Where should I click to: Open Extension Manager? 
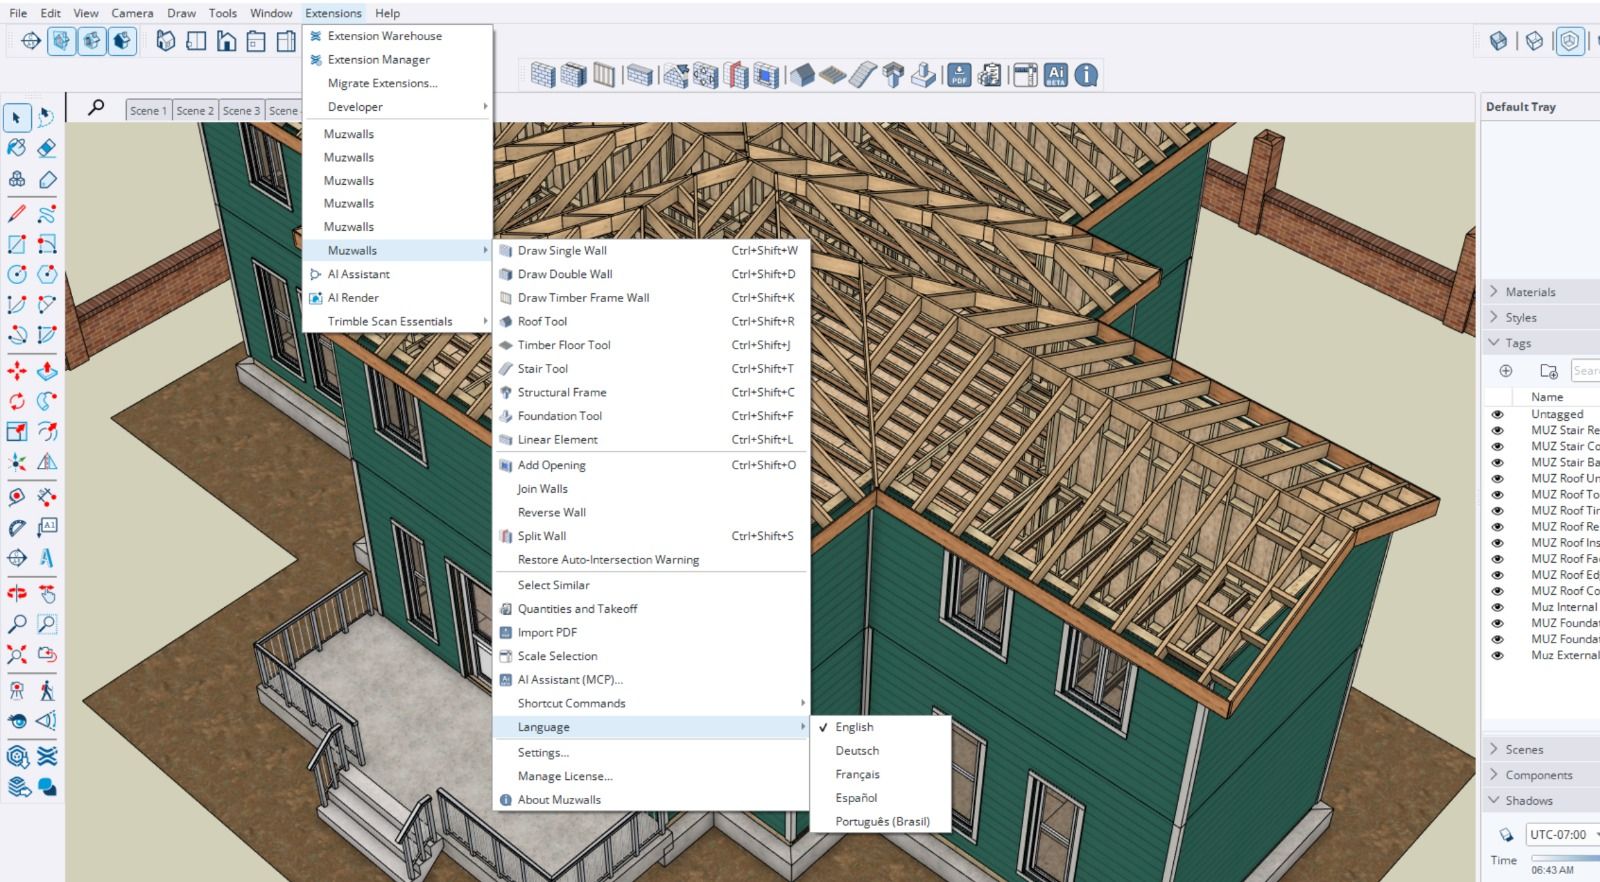[398, 60]
